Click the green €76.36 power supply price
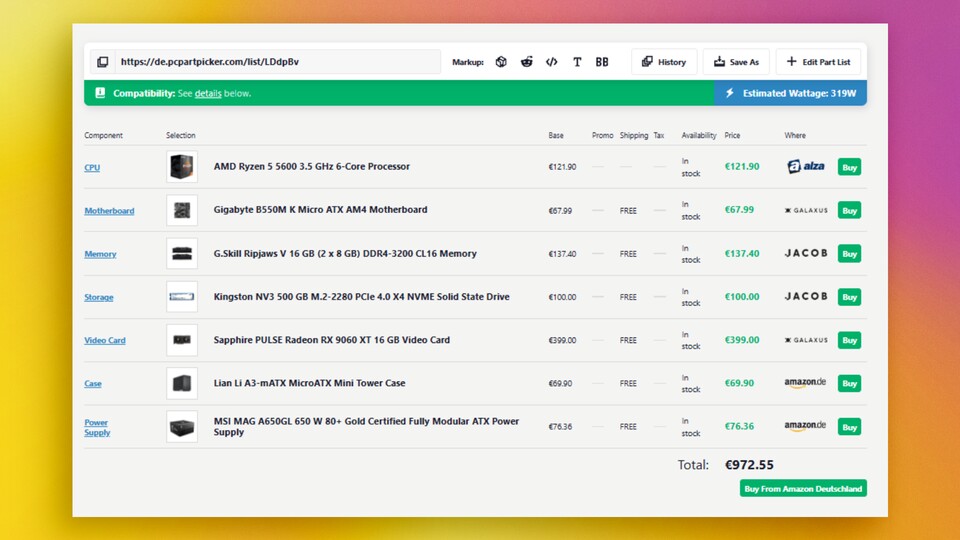 tap(739, 427)
